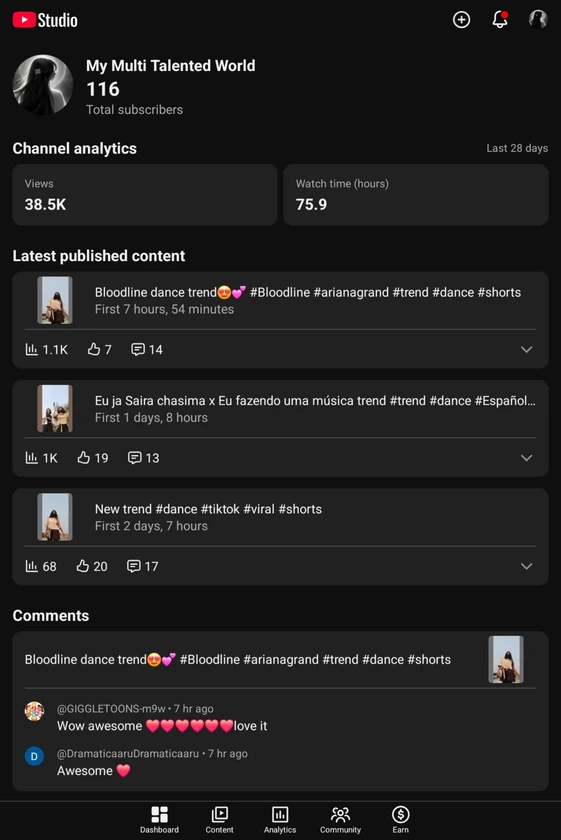Click the 14 comments icon on Bloodline video

click(138, 349)
